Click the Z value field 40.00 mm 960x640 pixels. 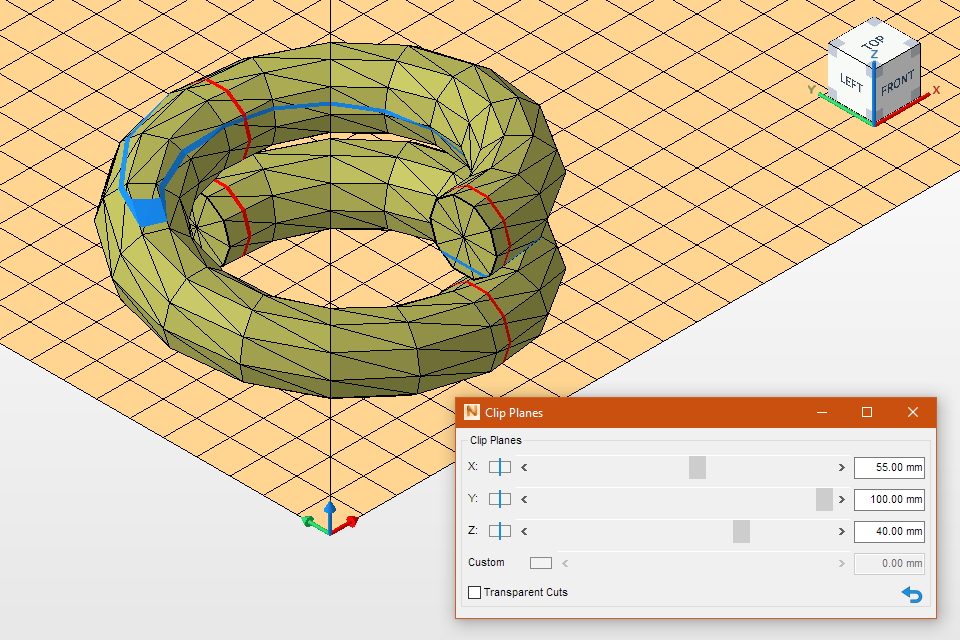[889, 531]
